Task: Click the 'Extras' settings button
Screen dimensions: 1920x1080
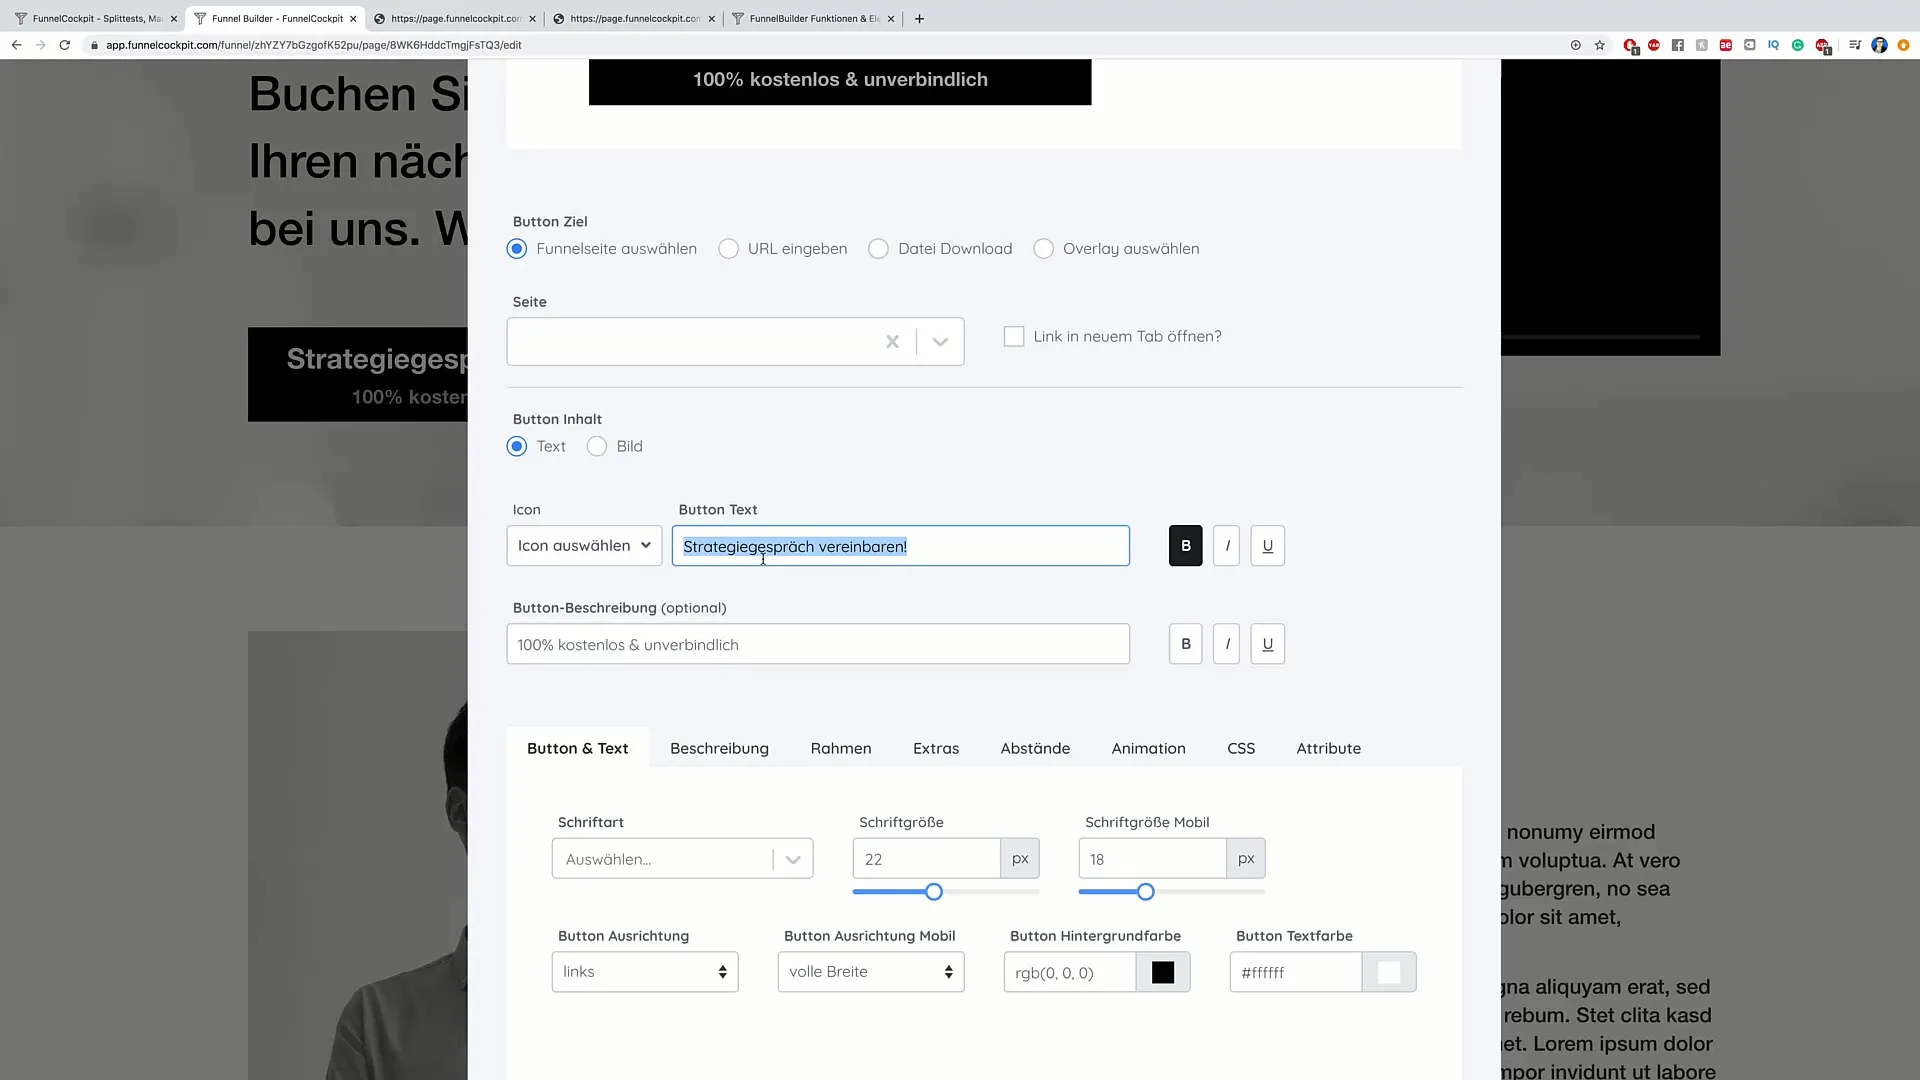Action: (936, 748)
